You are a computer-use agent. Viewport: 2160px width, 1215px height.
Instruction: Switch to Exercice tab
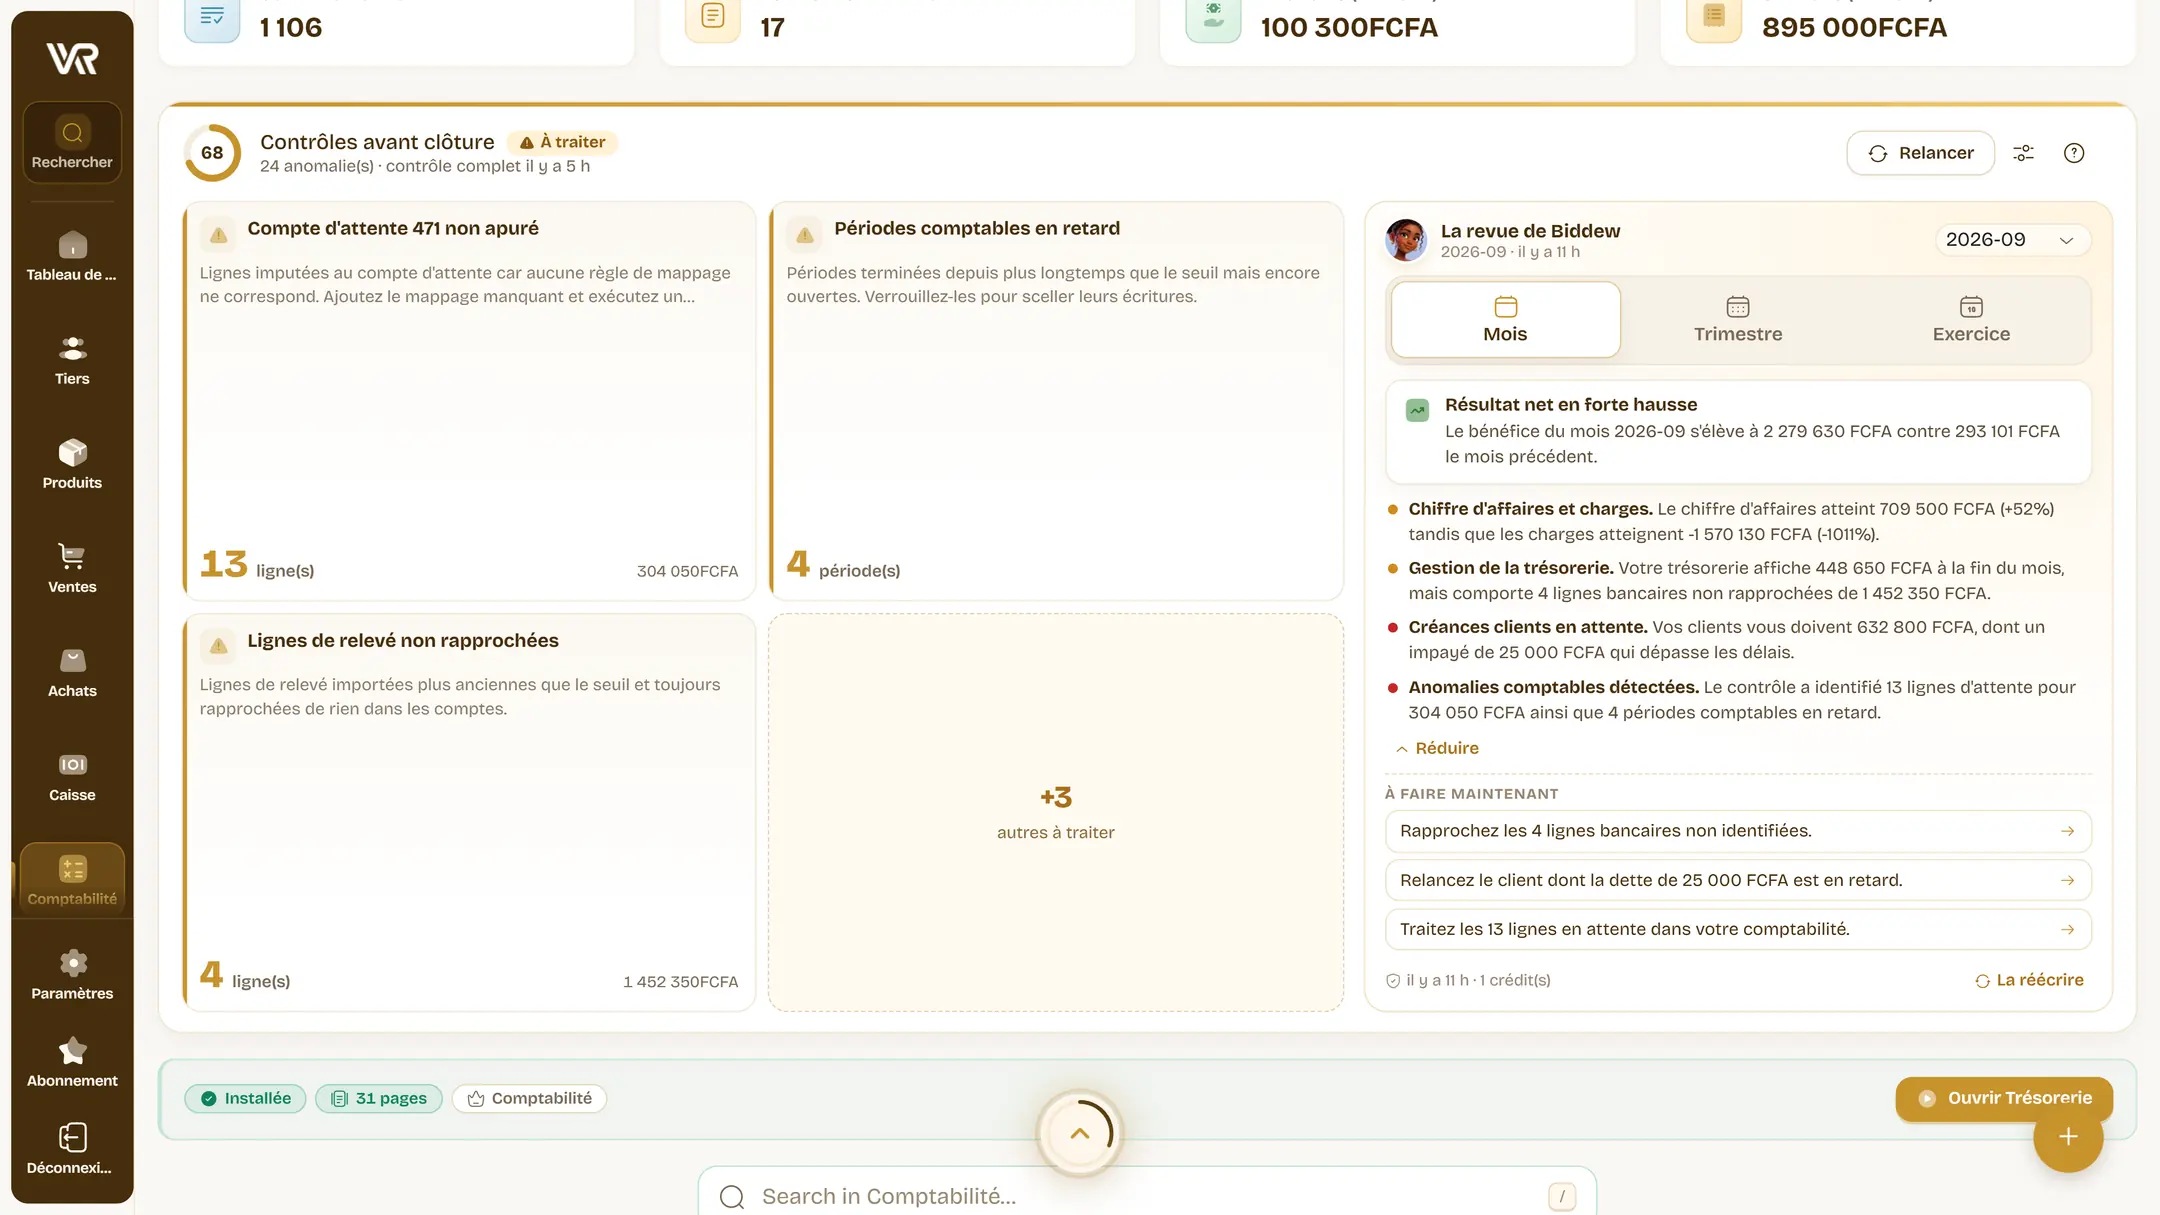1971,320
